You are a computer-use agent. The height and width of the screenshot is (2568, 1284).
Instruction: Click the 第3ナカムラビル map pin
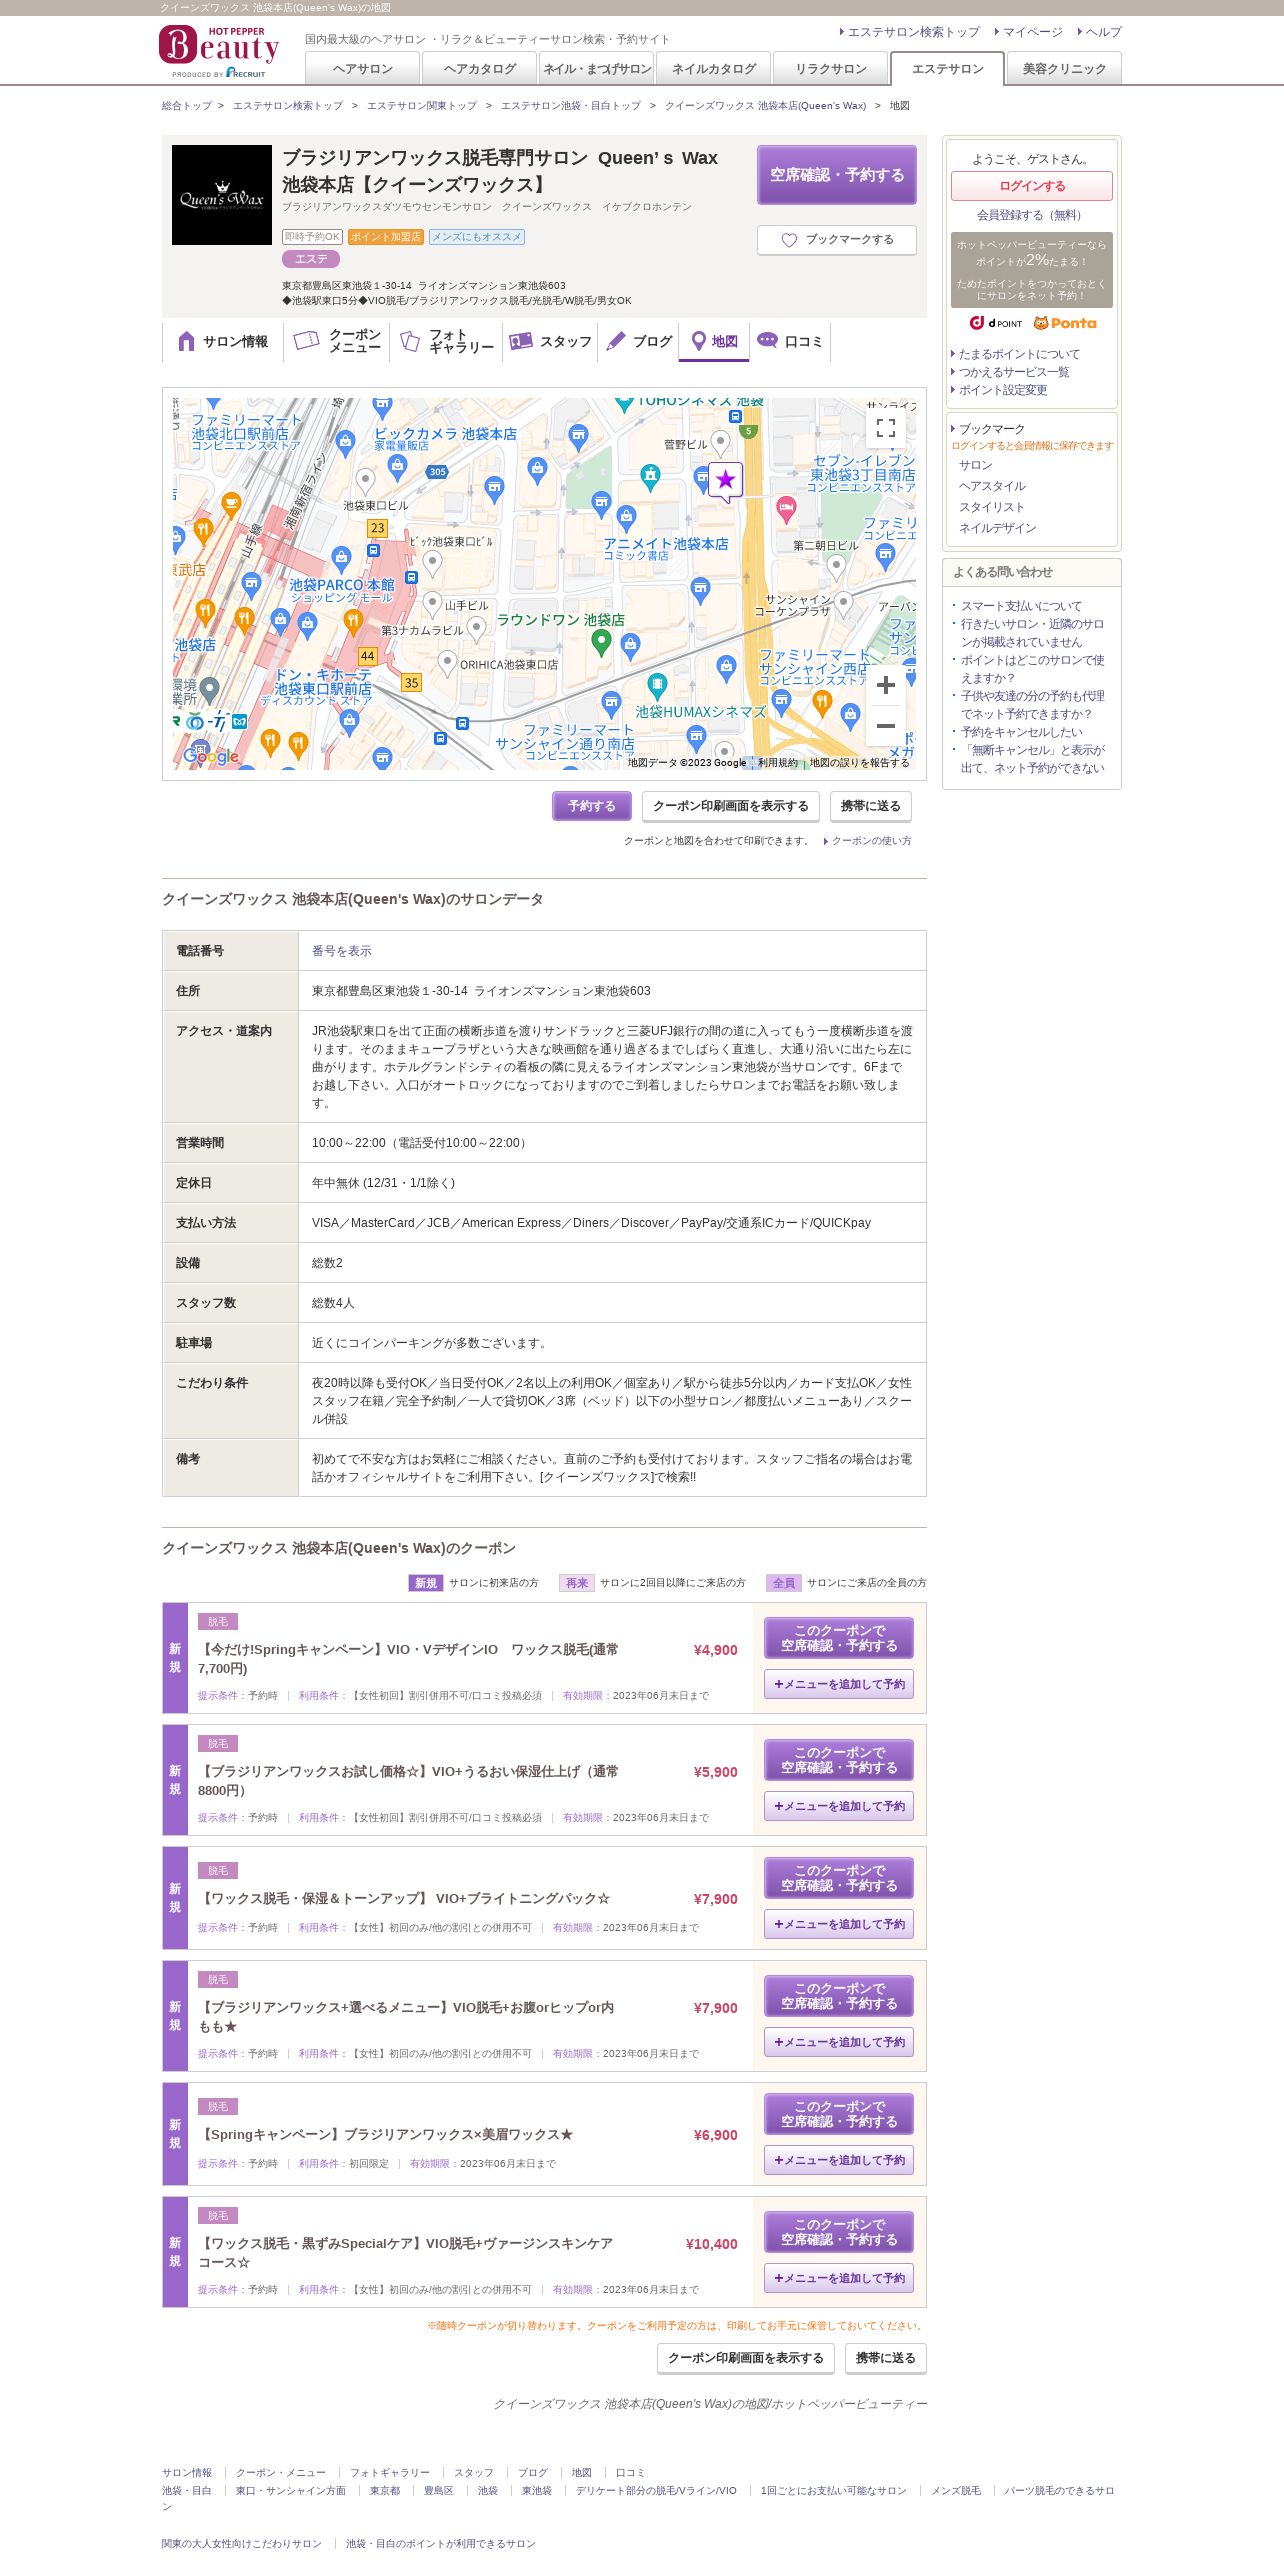pos(477,628)
